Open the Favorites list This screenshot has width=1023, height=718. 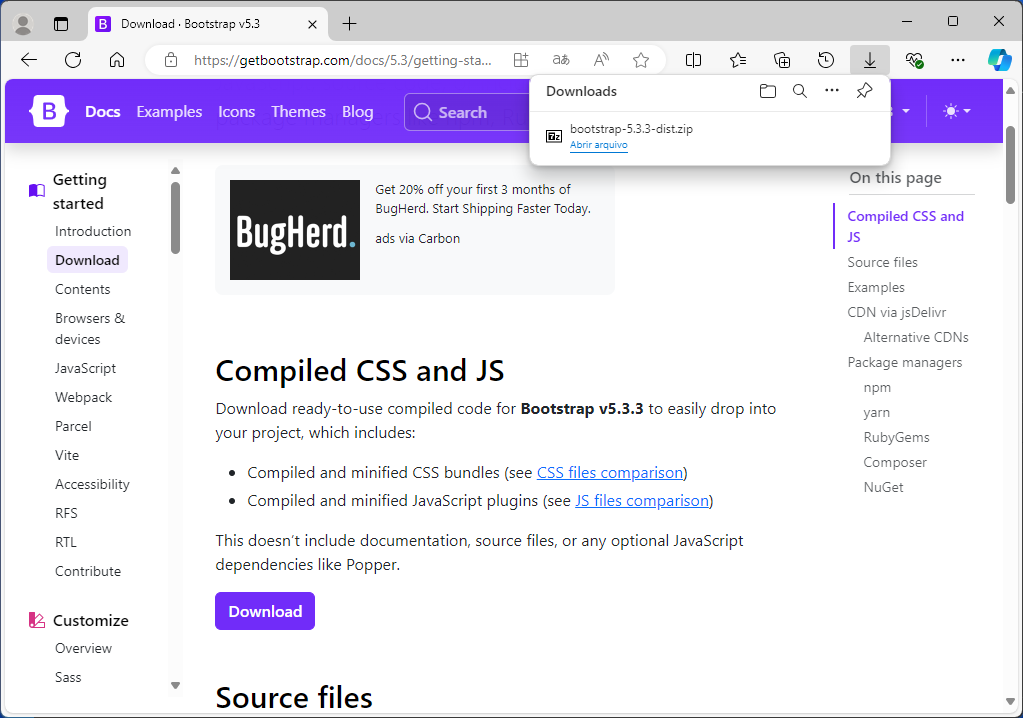[738, 60]
